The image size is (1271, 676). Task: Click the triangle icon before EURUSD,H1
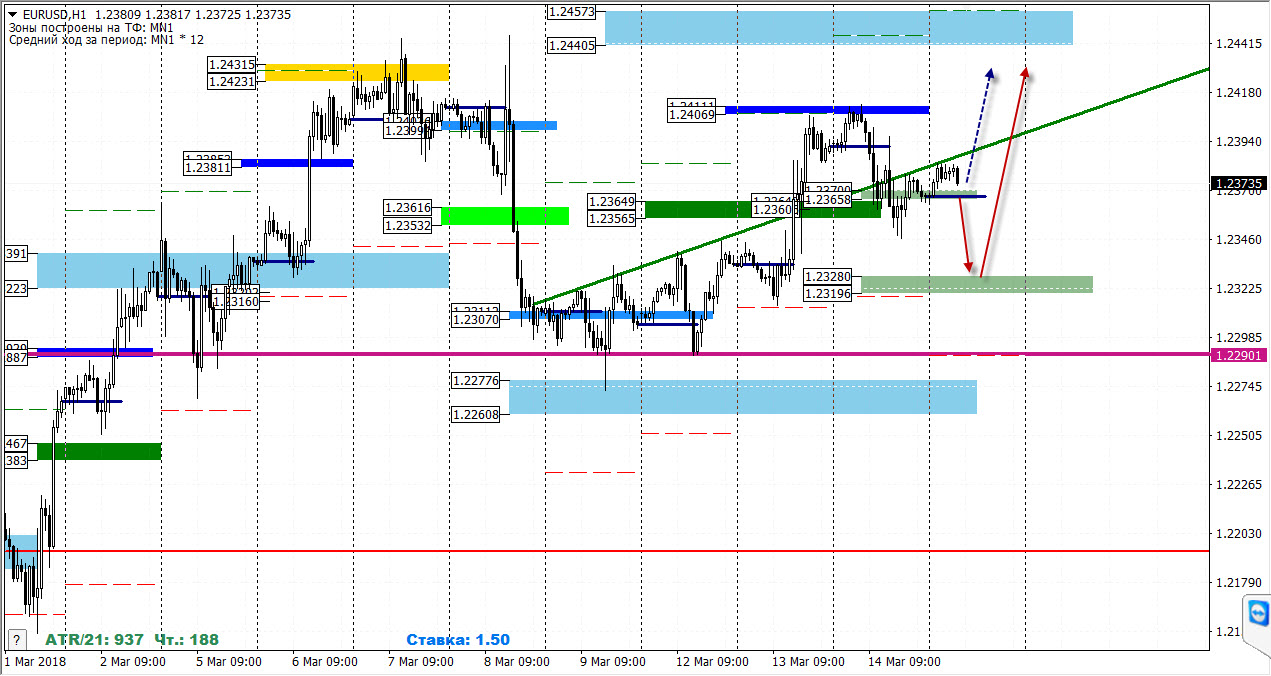12,16
